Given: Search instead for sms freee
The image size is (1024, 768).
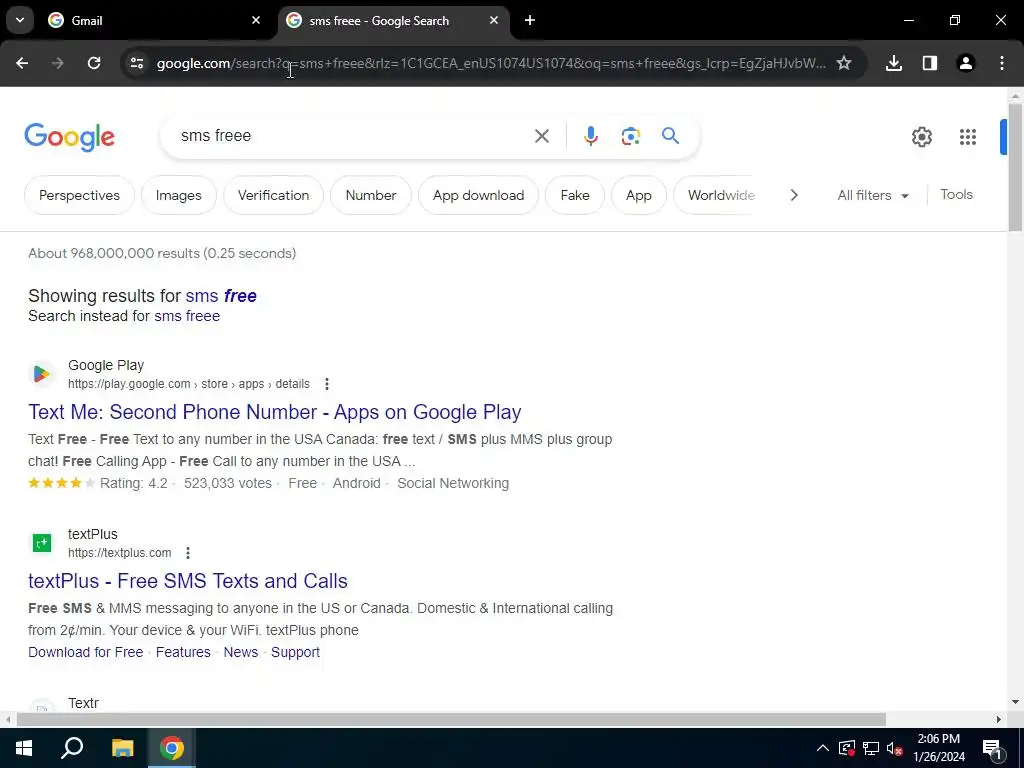Looking at the screenshot, I should point(187,316).
